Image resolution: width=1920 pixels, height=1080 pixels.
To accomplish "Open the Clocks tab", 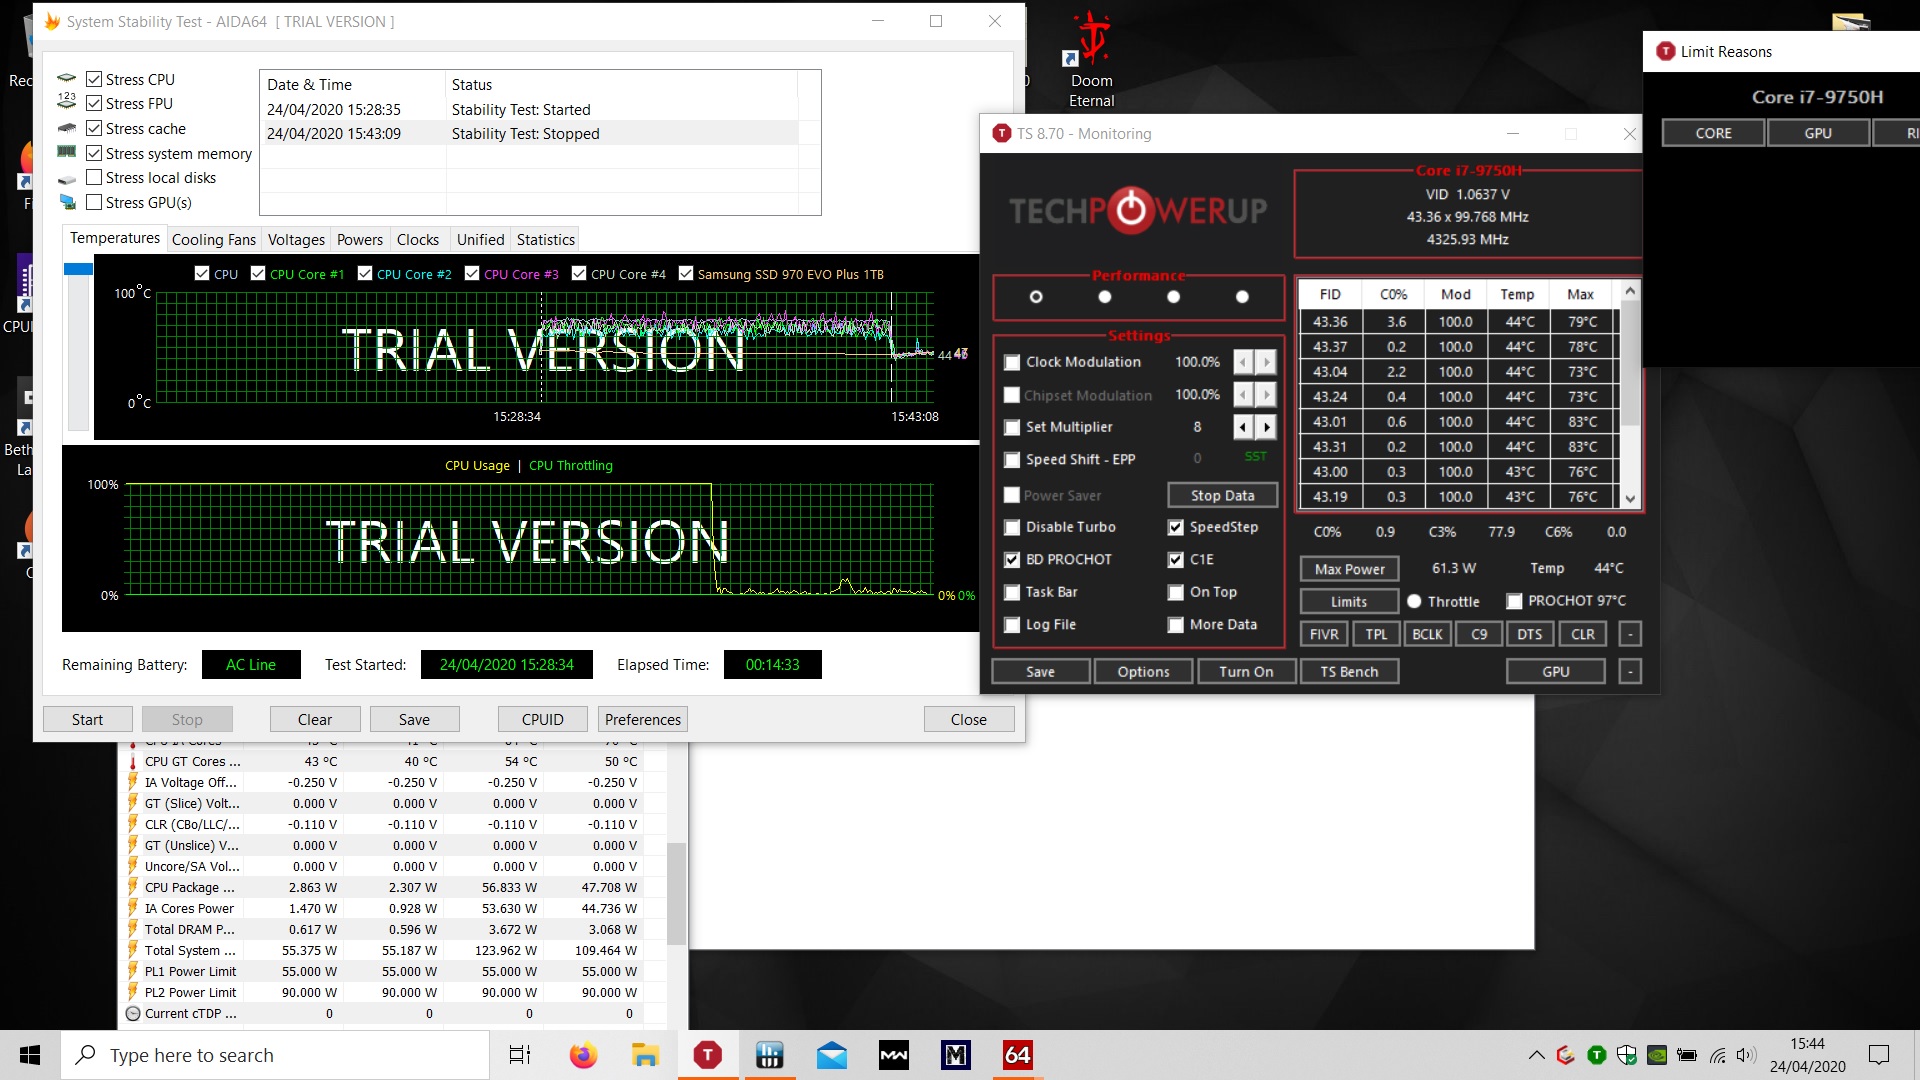I will point(418,240).
